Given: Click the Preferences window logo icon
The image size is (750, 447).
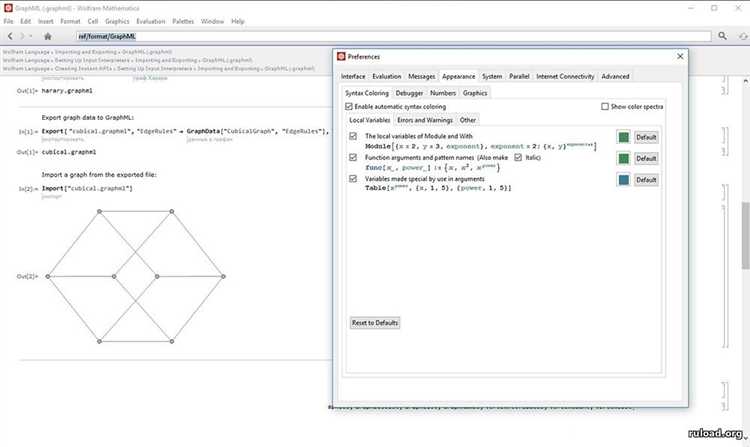Looking at the screenshot, I should click(341, 57).
